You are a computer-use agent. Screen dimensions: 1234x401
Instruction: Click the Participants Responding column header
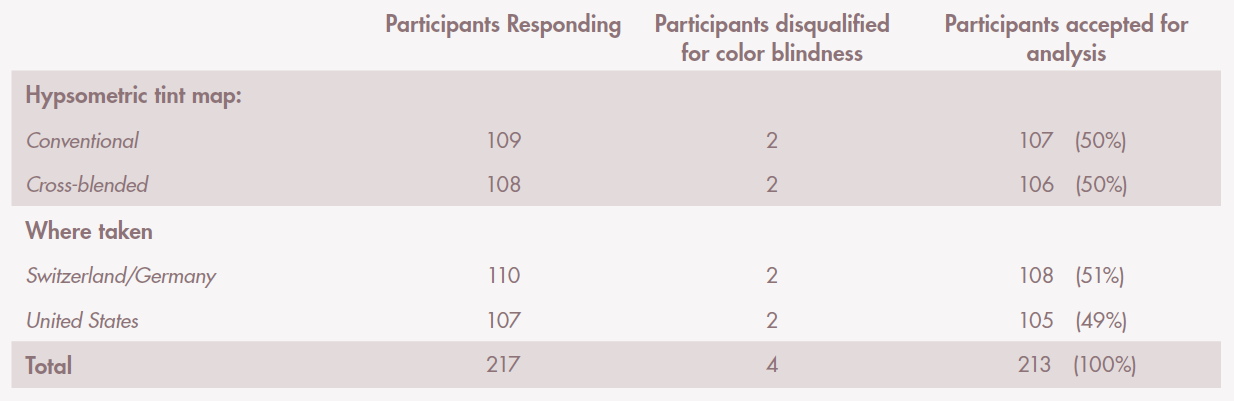pyautogui.click(x=503, y=25)
